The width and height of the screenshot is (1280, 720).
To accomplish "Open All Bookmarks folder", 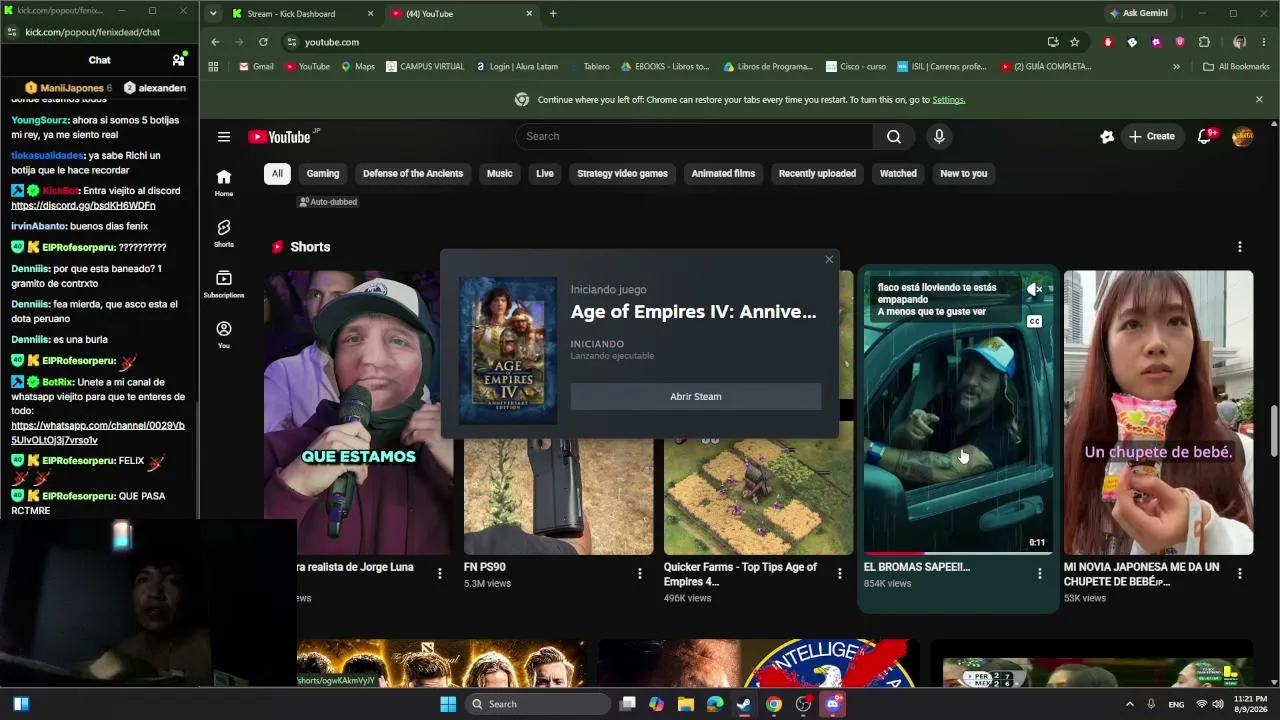I will click(1236, 67).
